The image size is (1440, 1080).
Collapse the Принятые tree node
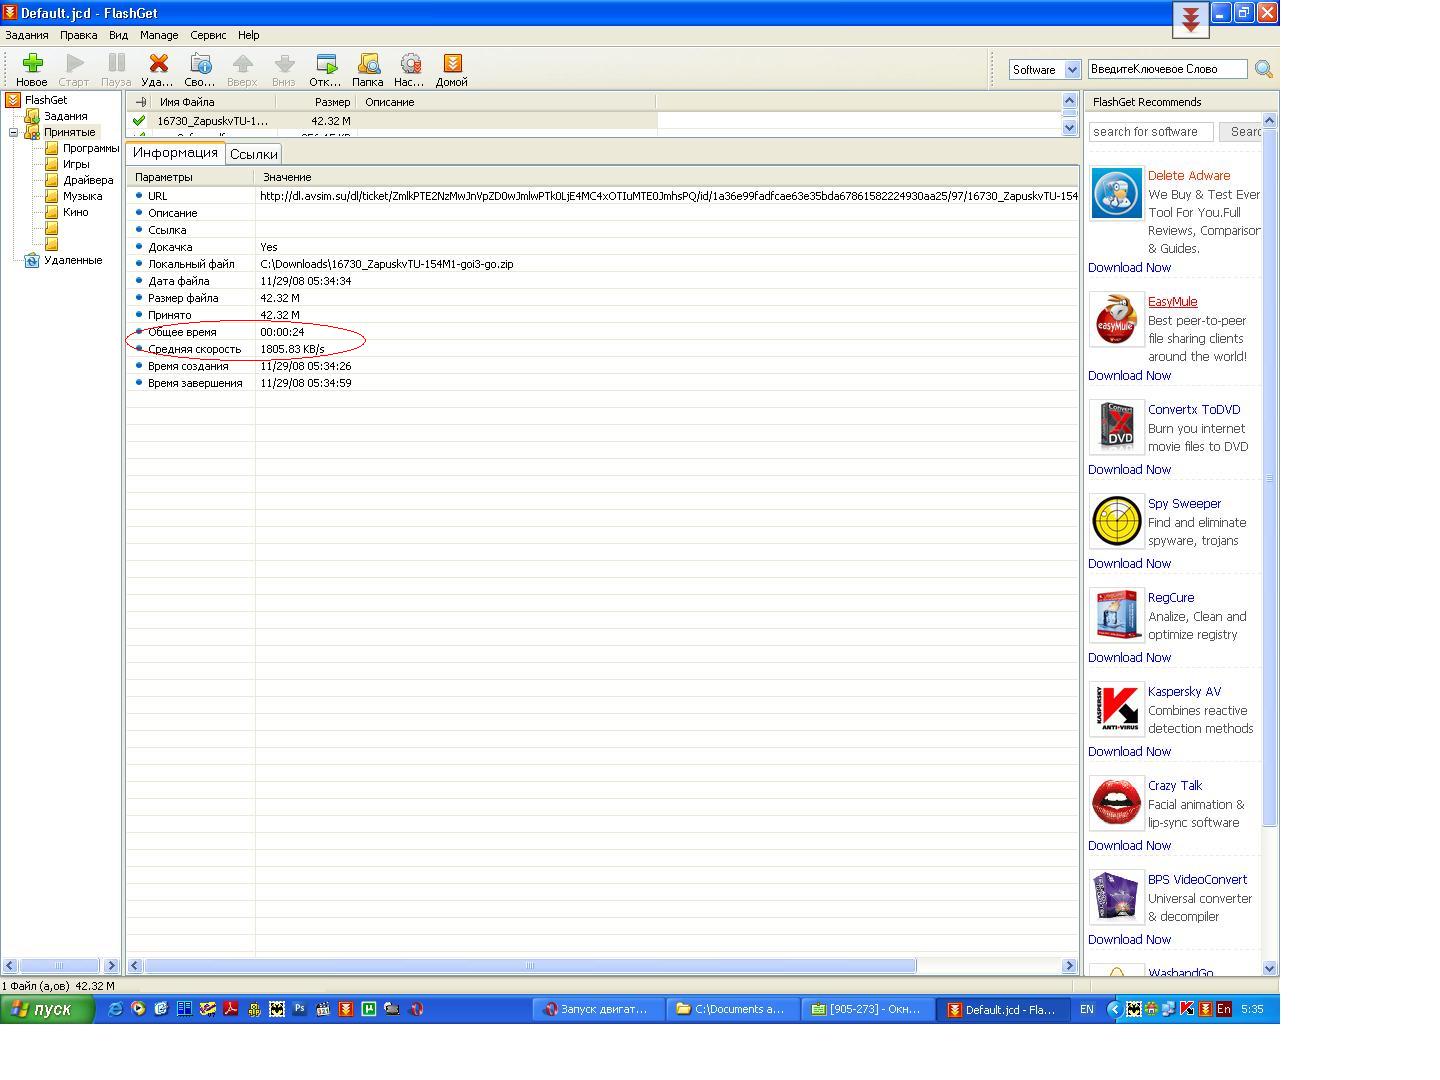tap(13, 132)
